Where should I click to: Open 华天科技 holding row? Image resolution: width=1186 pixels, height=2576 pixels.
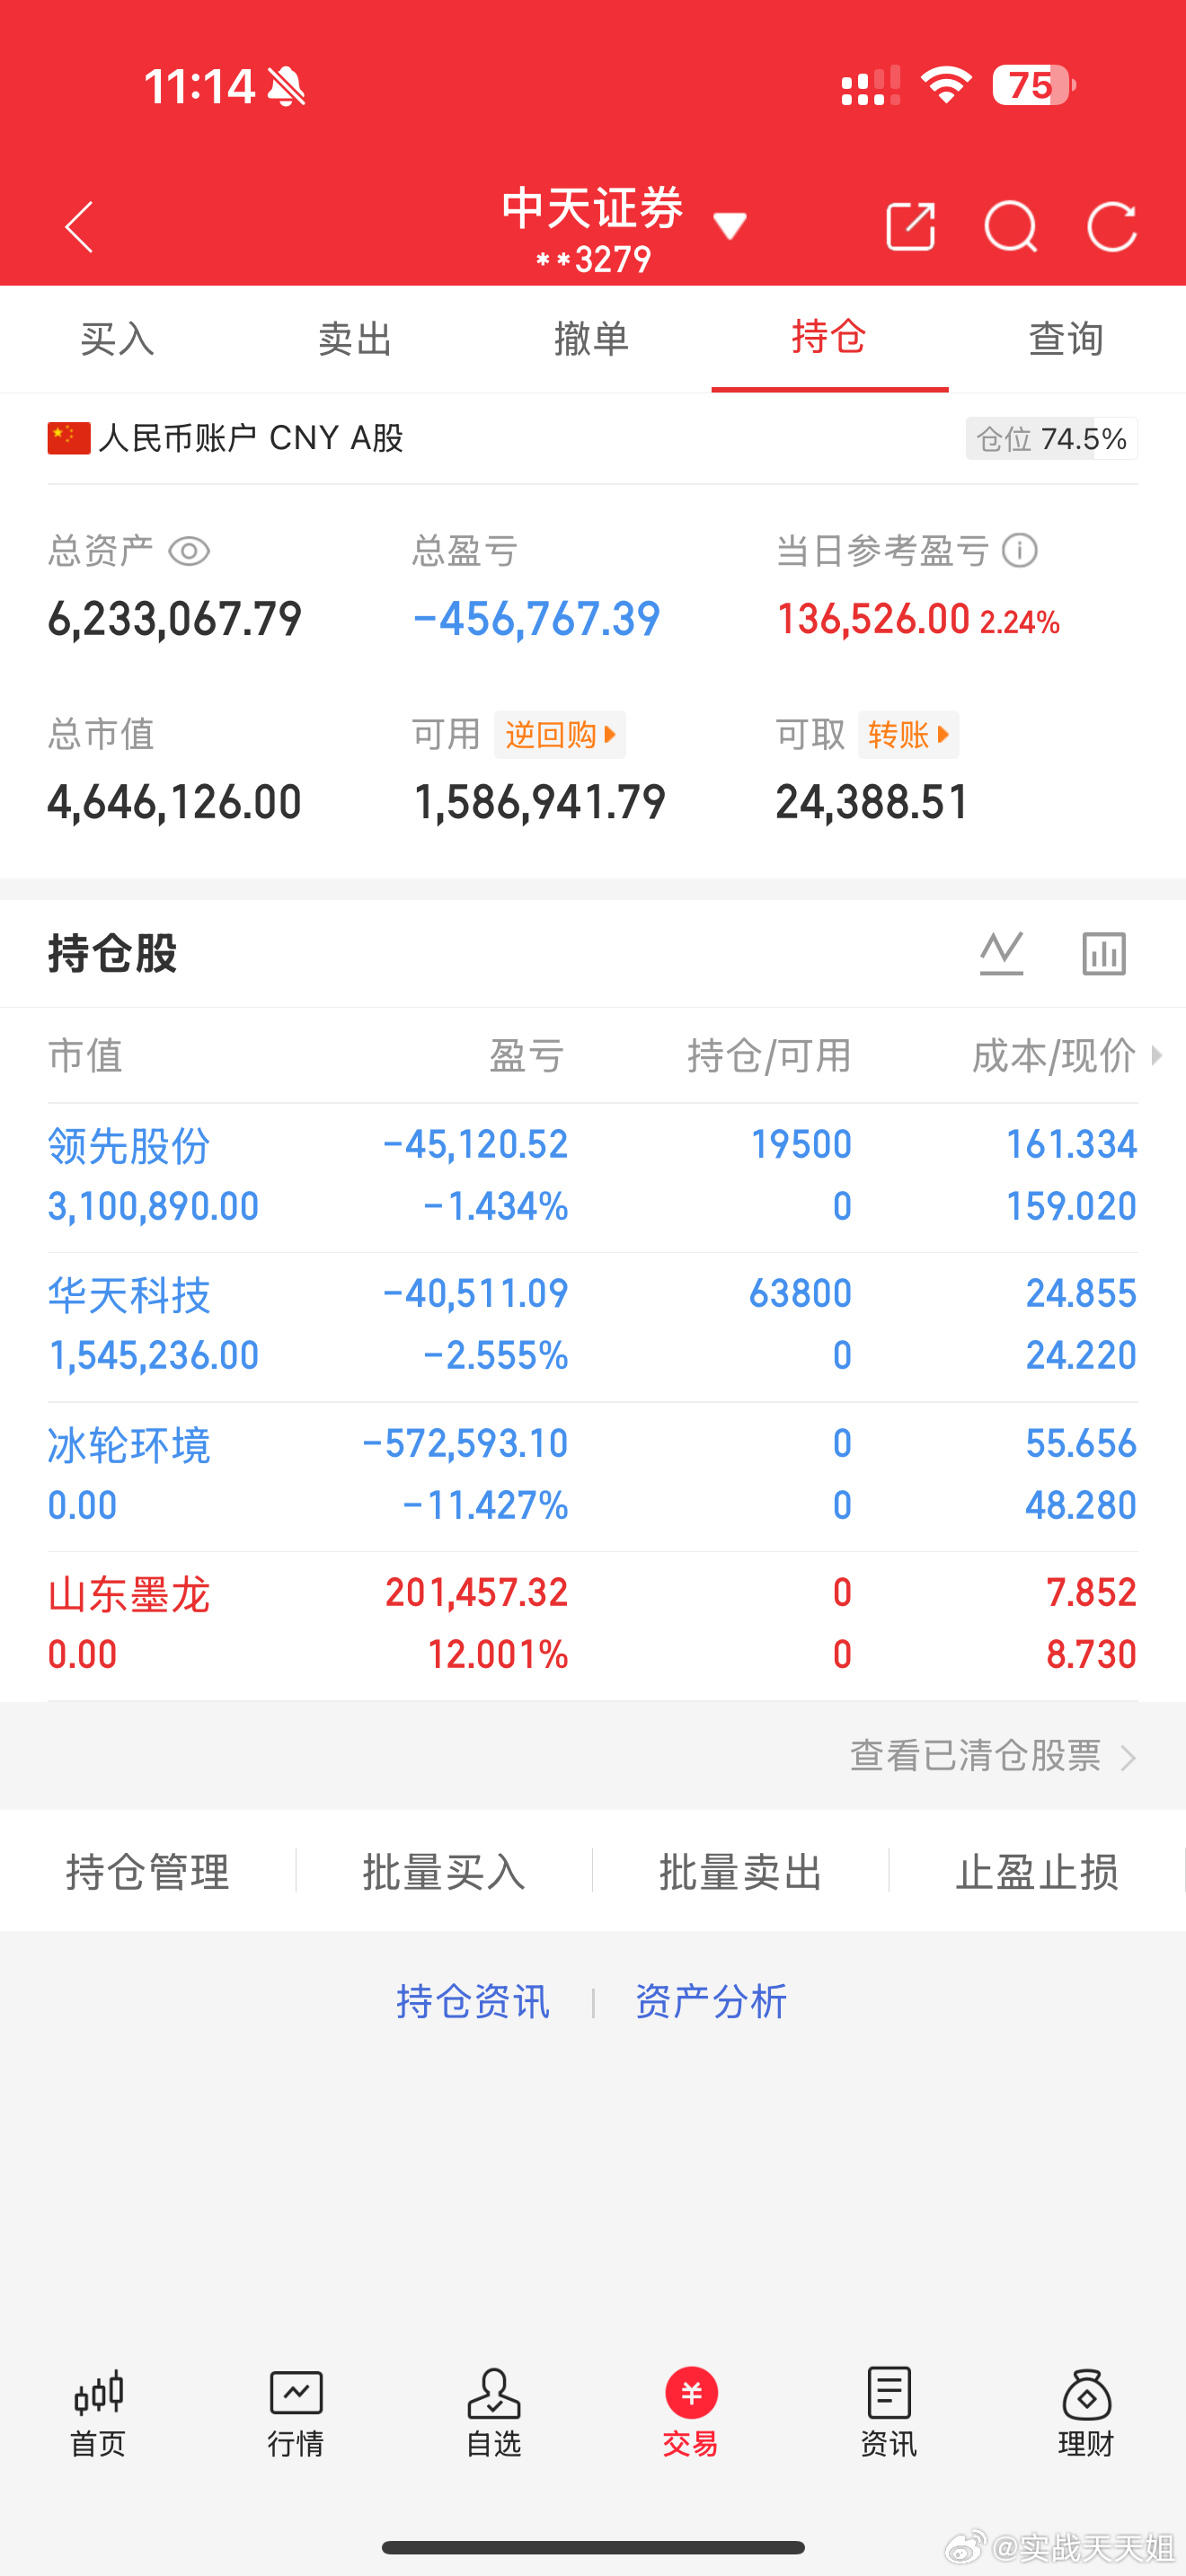[x=592, y=1326]
